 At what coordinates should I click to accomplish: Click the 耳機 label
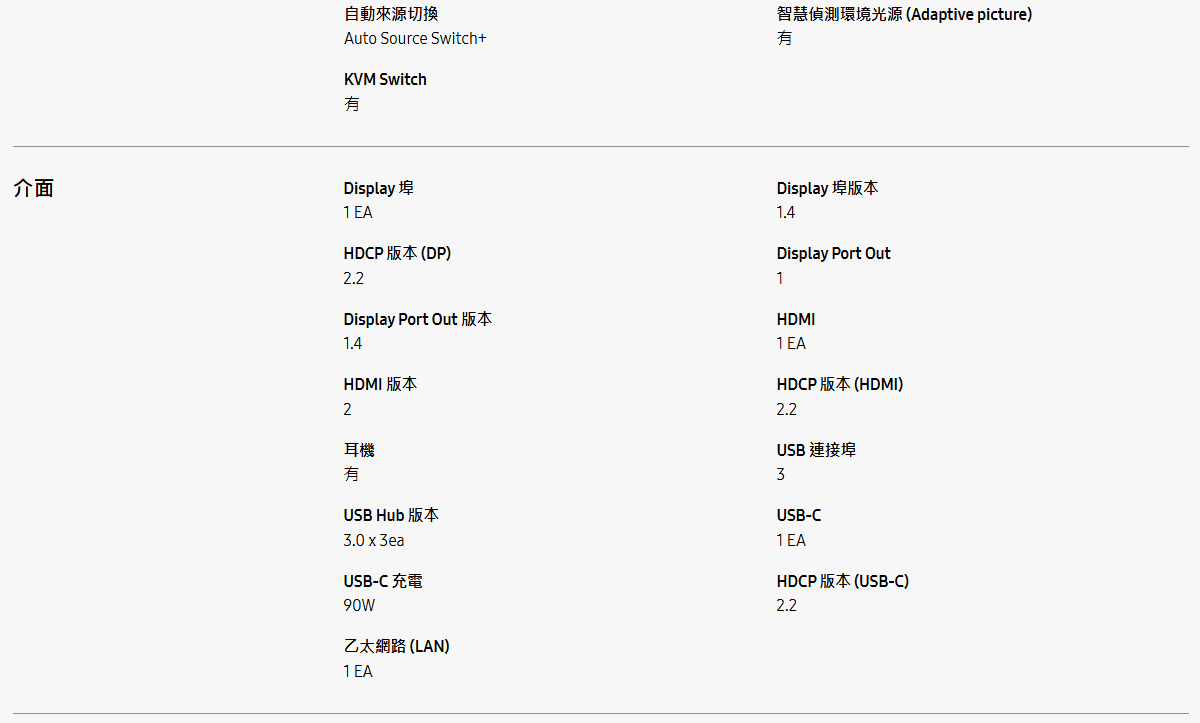pyautogui.click(x=359, y=450)
